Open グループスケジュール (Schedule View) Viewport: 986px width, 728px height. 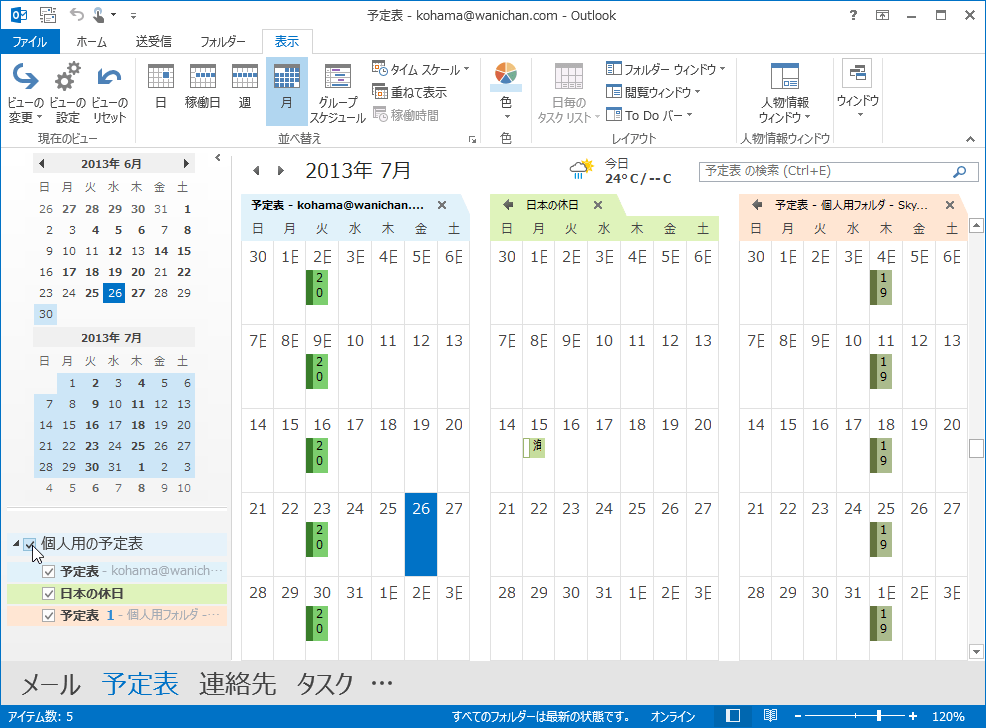tap(338, 93)
